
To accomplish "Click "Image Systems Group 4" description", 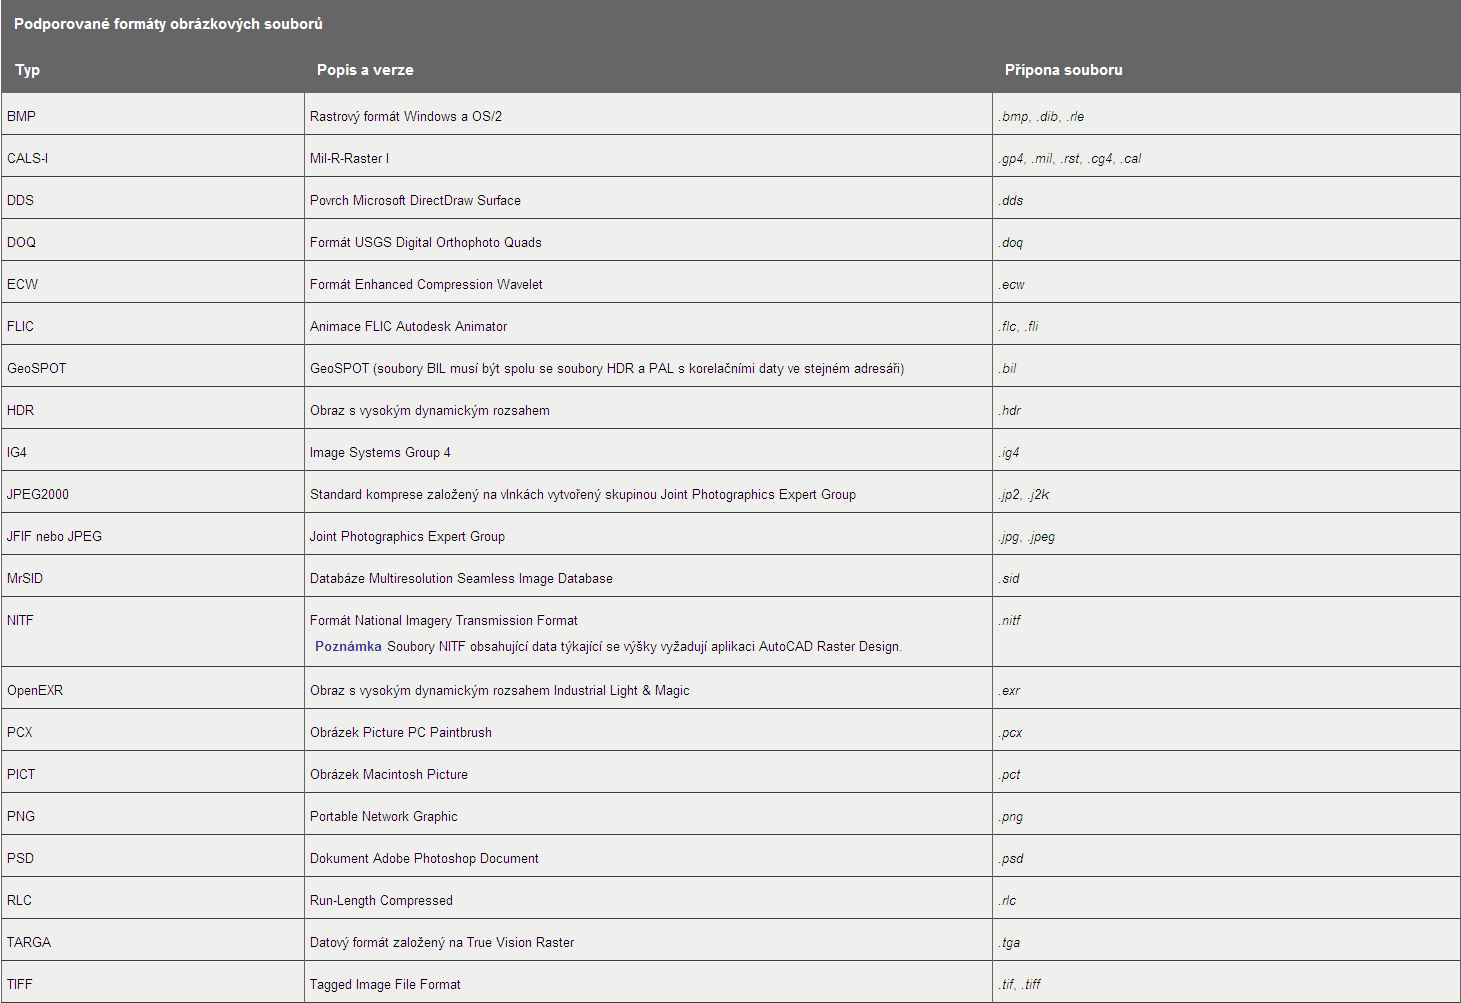I will [x=380, y=452].
